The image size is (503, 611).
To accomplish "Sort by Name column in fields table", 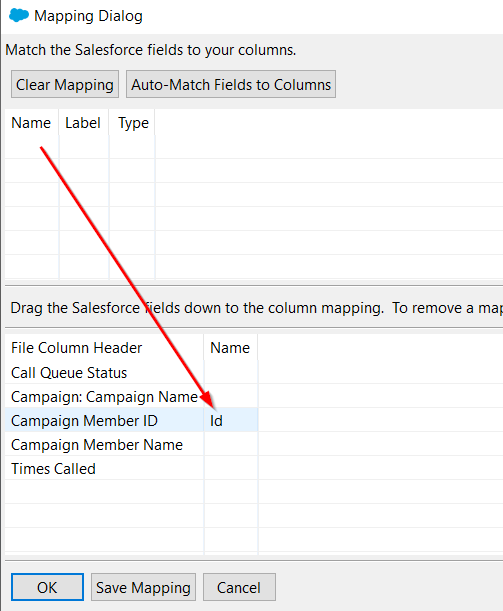I will point(32,123).
